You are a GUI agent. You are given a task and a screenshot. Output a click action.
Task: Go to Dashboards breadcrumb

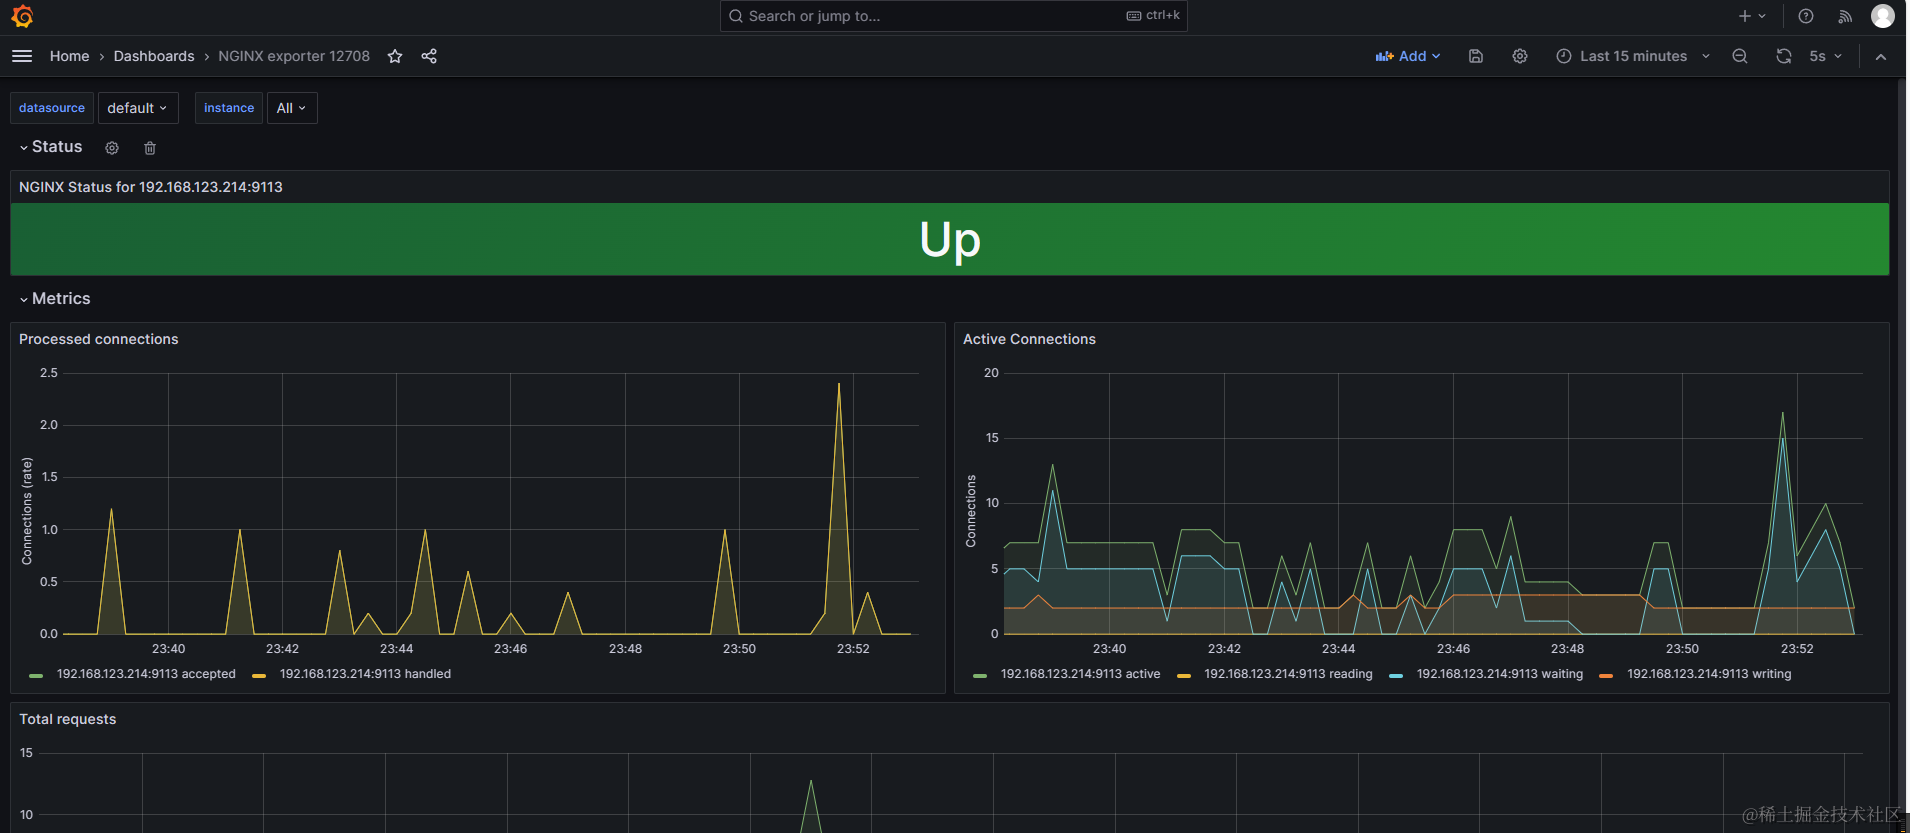pos(154,56)
